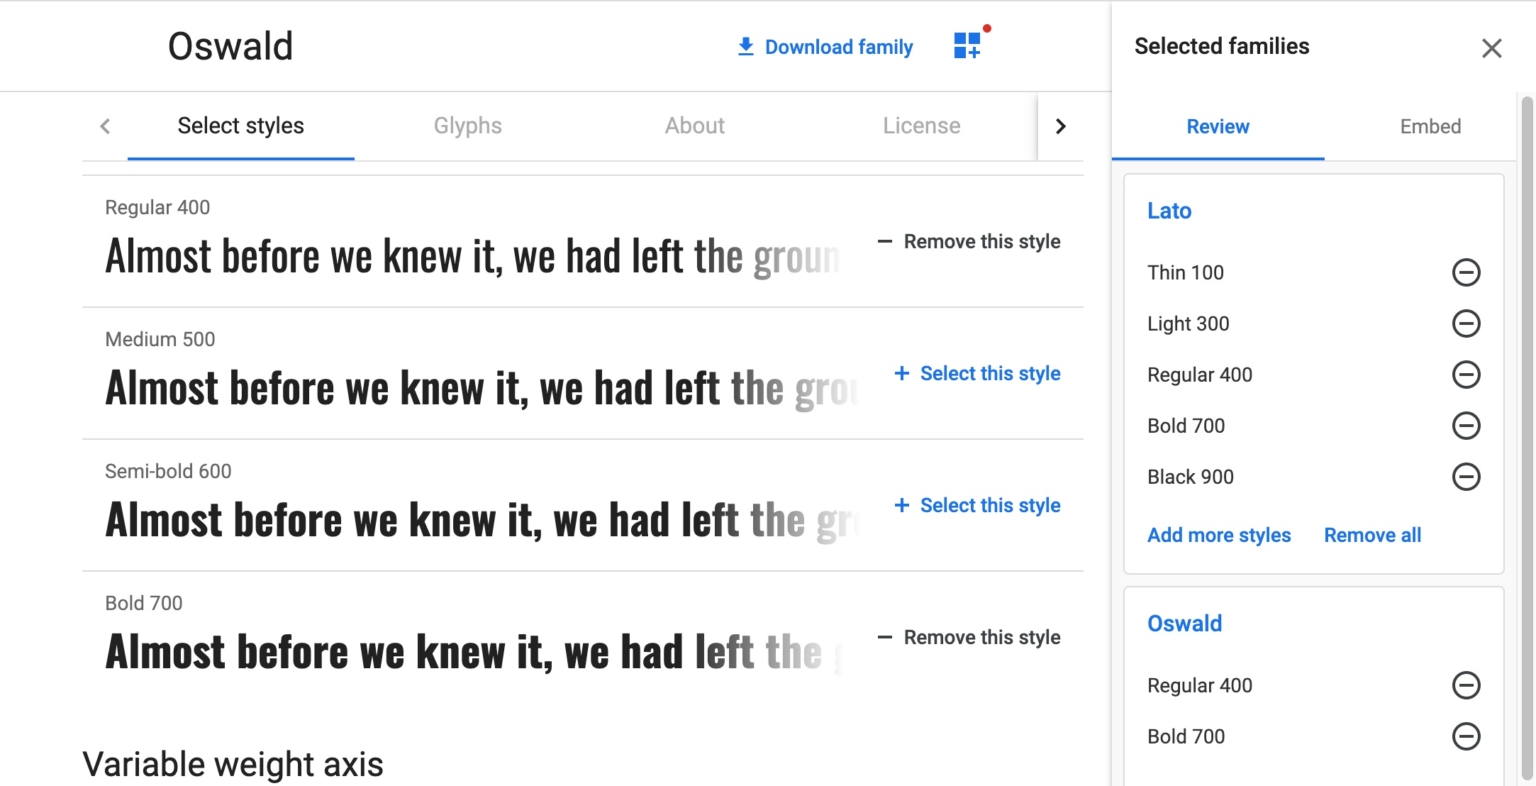Click Remove all for Lato styles
The height and width of the screenshot is (786, 1536).
tap(1372, 535)
